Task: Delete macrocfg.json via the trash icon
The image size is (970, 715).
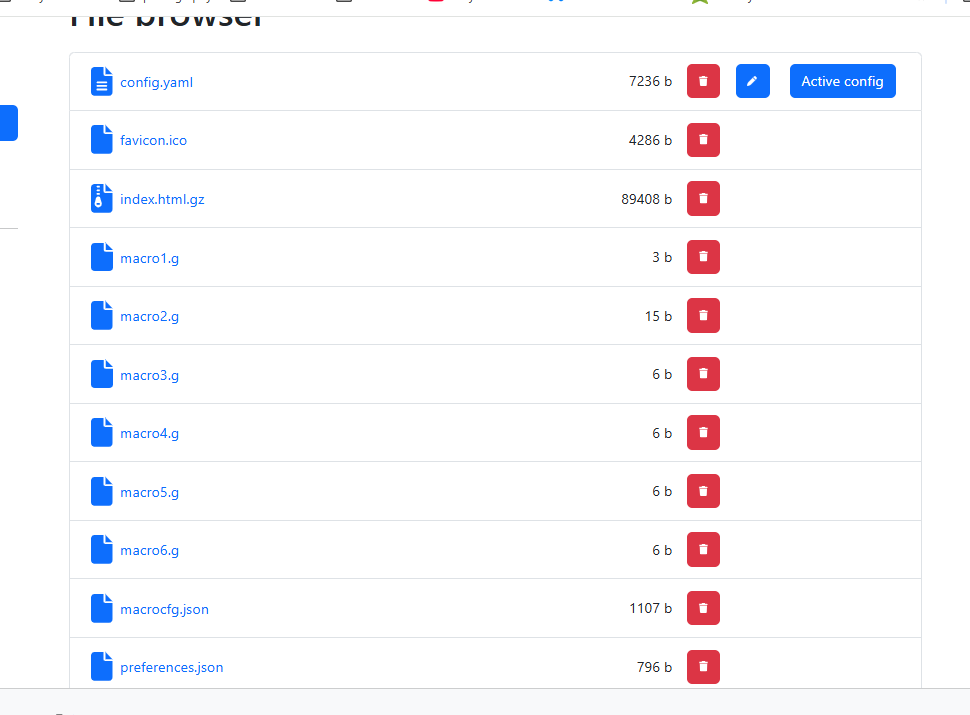Action: (x=703, y=607)
